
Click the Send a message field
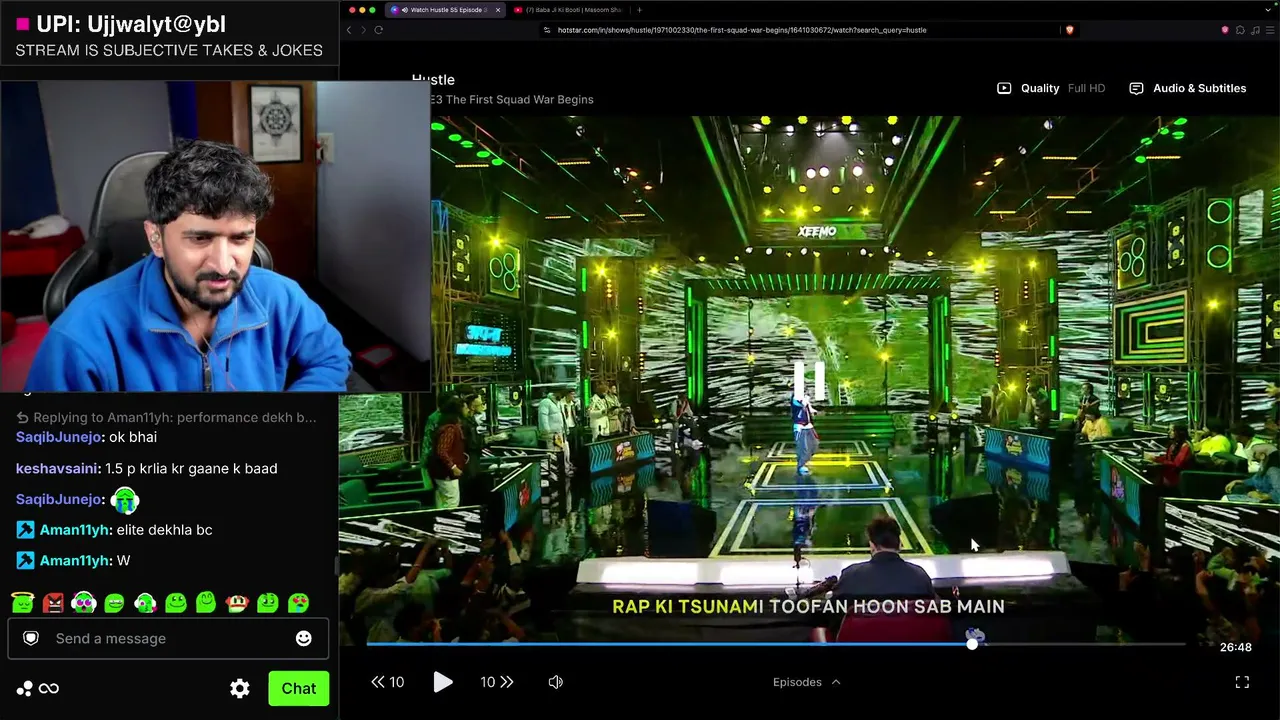(168, 638)
